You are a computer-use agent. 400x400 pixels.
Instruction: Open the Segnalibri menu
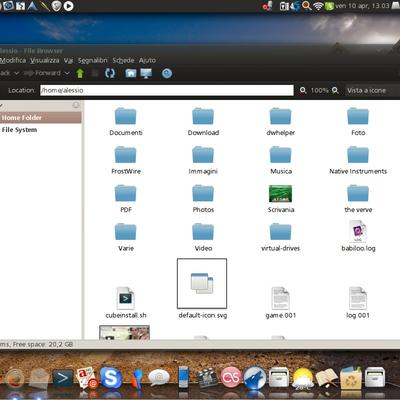[93, 60]
